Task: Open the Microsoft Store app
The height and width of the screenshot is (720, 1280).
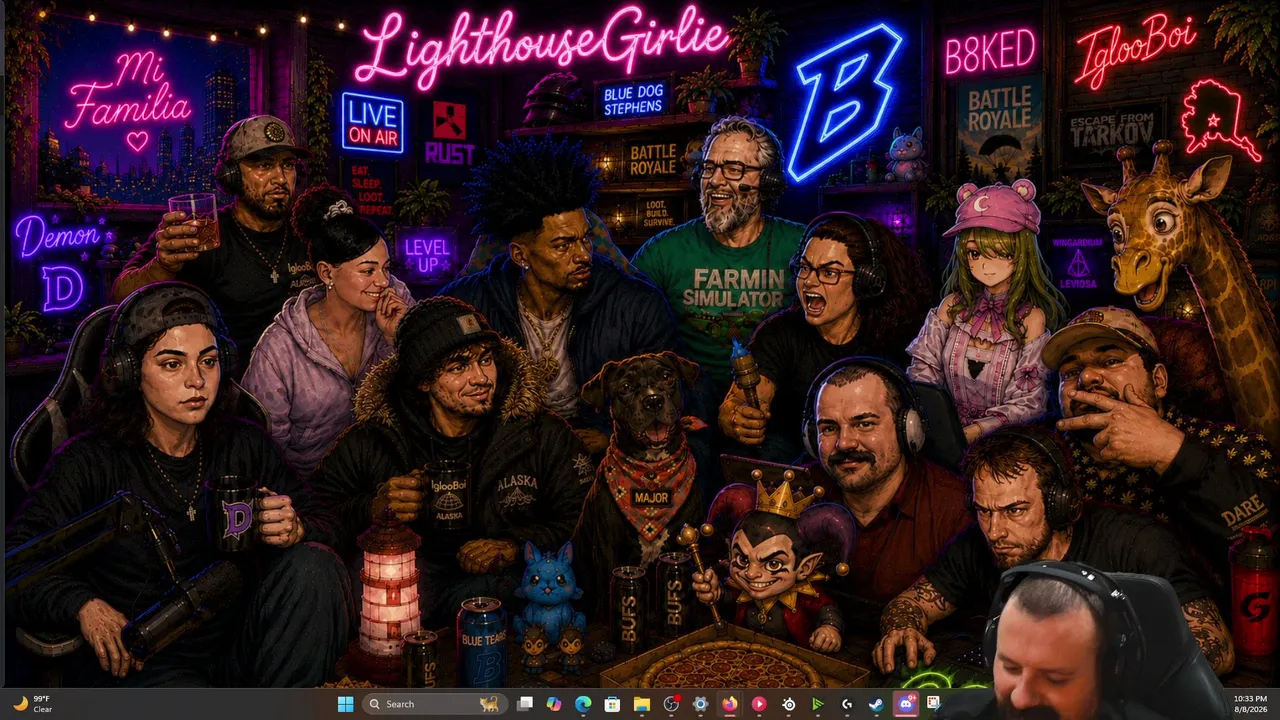Action: 612,704
